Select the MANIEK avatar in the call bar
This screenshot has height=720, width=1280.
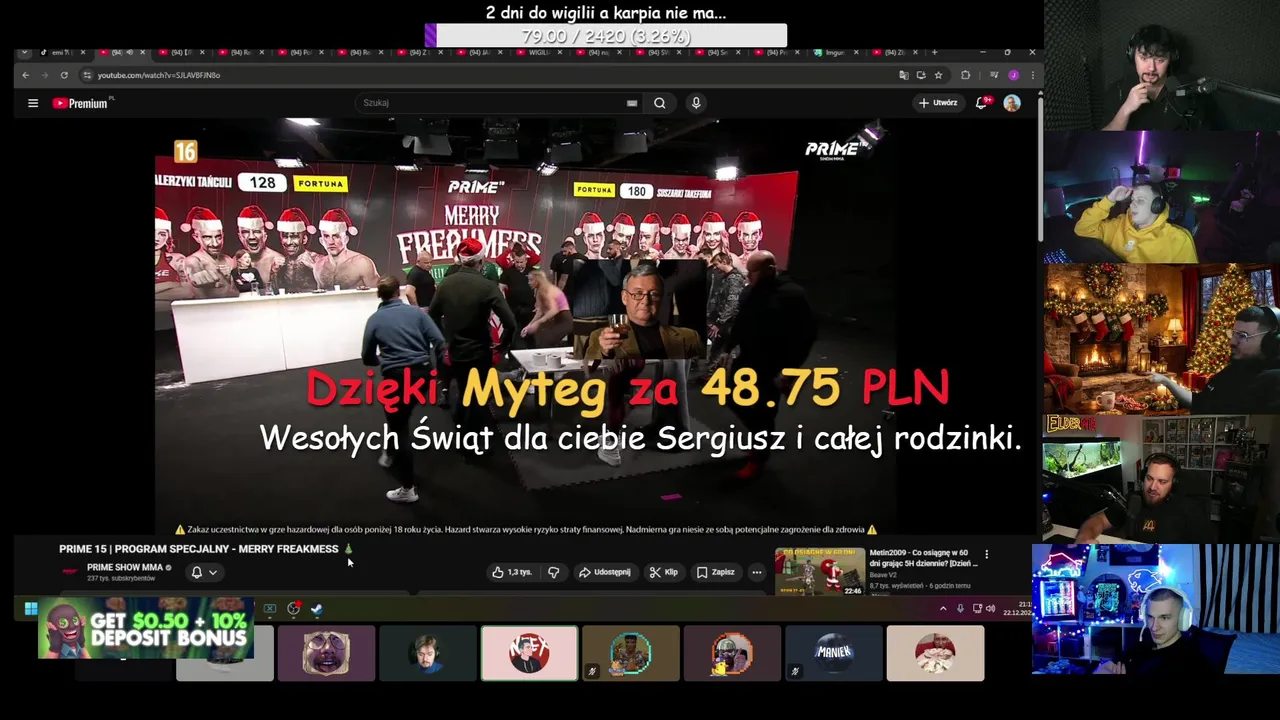coord(834,653)
